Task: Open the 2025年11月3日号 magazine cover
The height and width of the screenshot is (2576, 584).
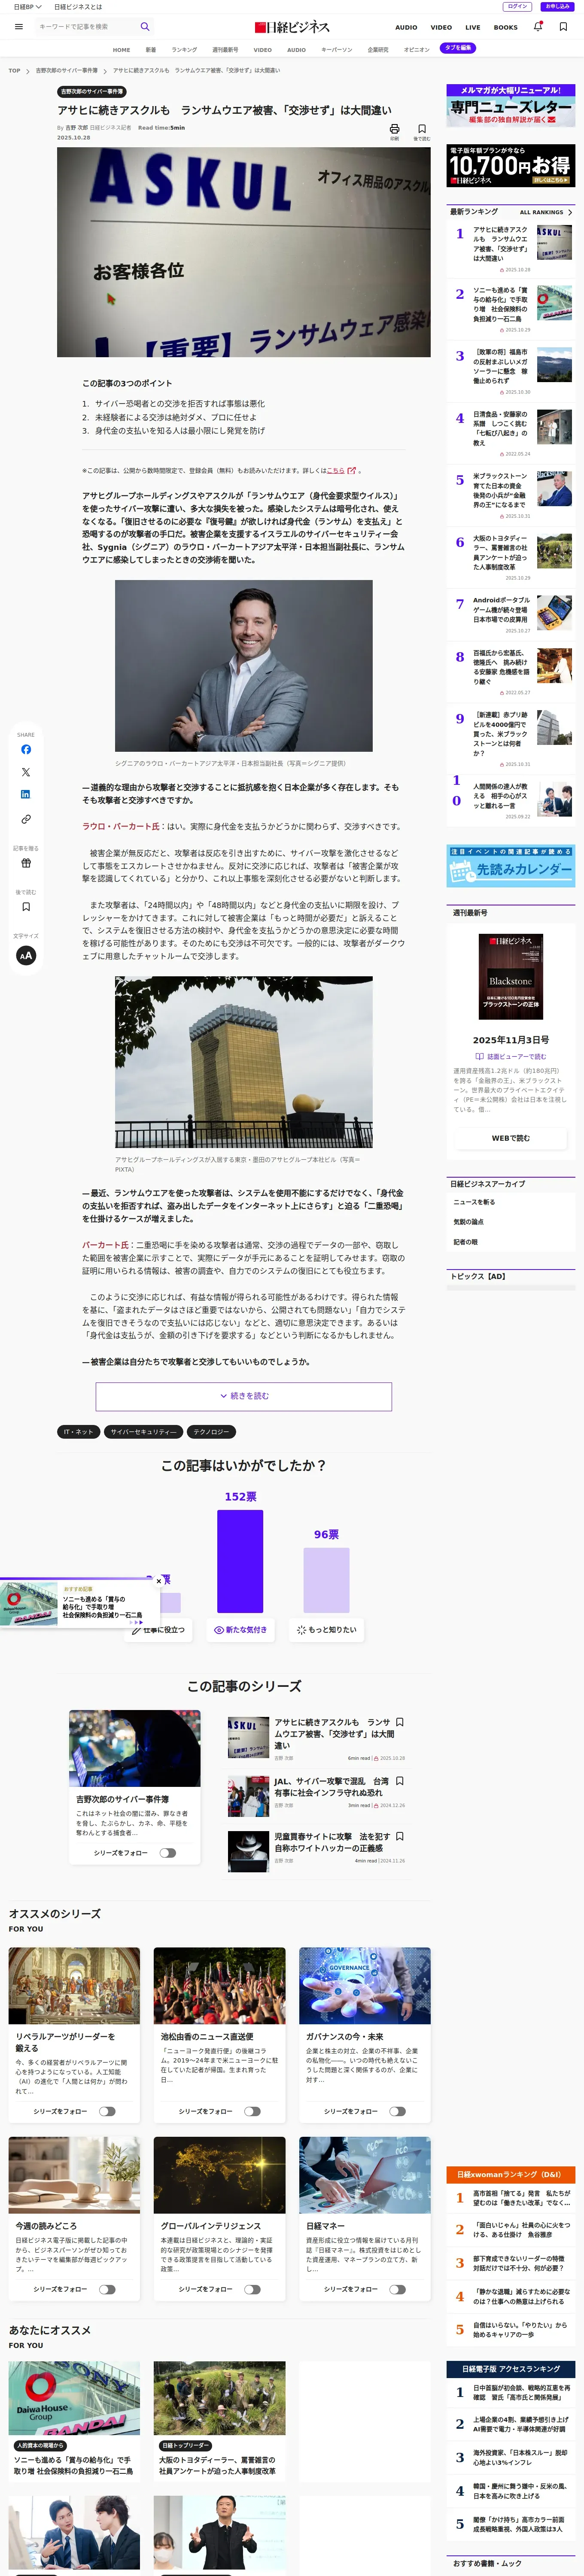Action: (x=511, y=977)
